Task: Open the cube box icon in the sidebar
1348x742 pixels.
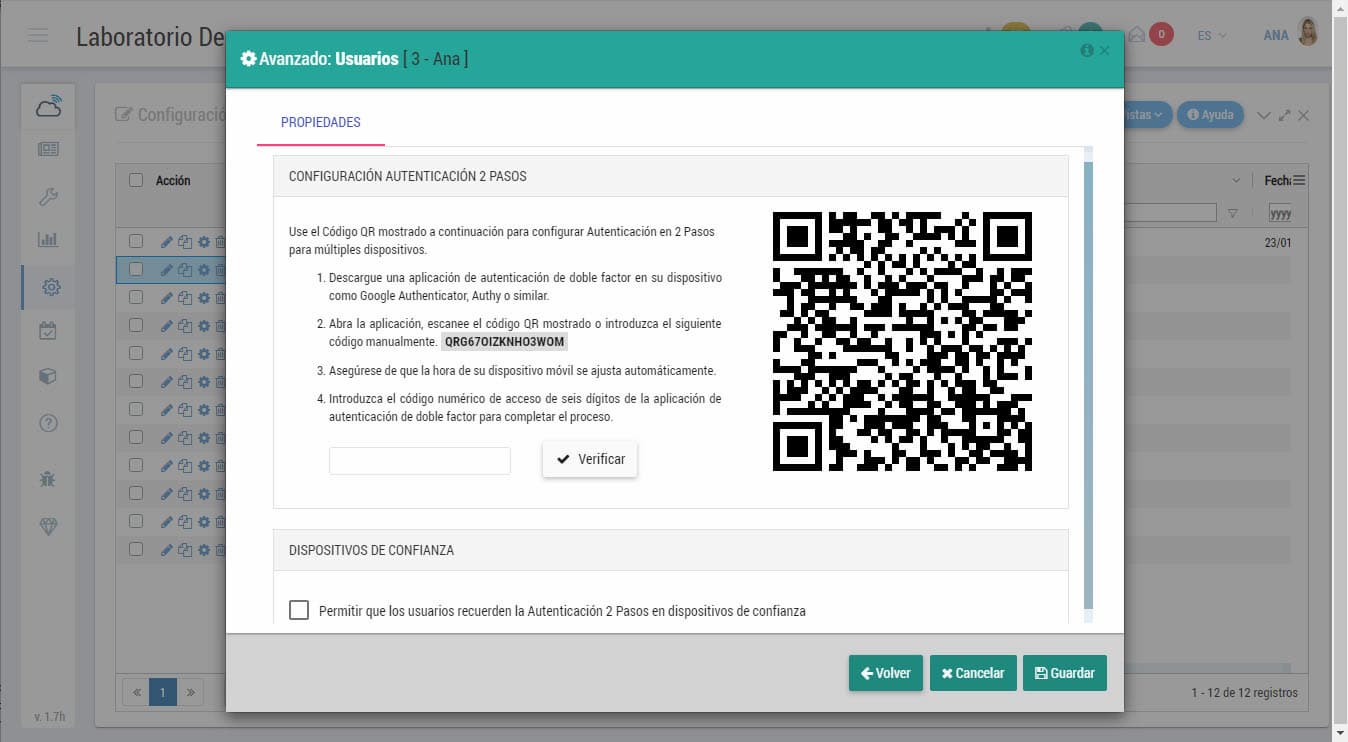Action: (49, 376)
